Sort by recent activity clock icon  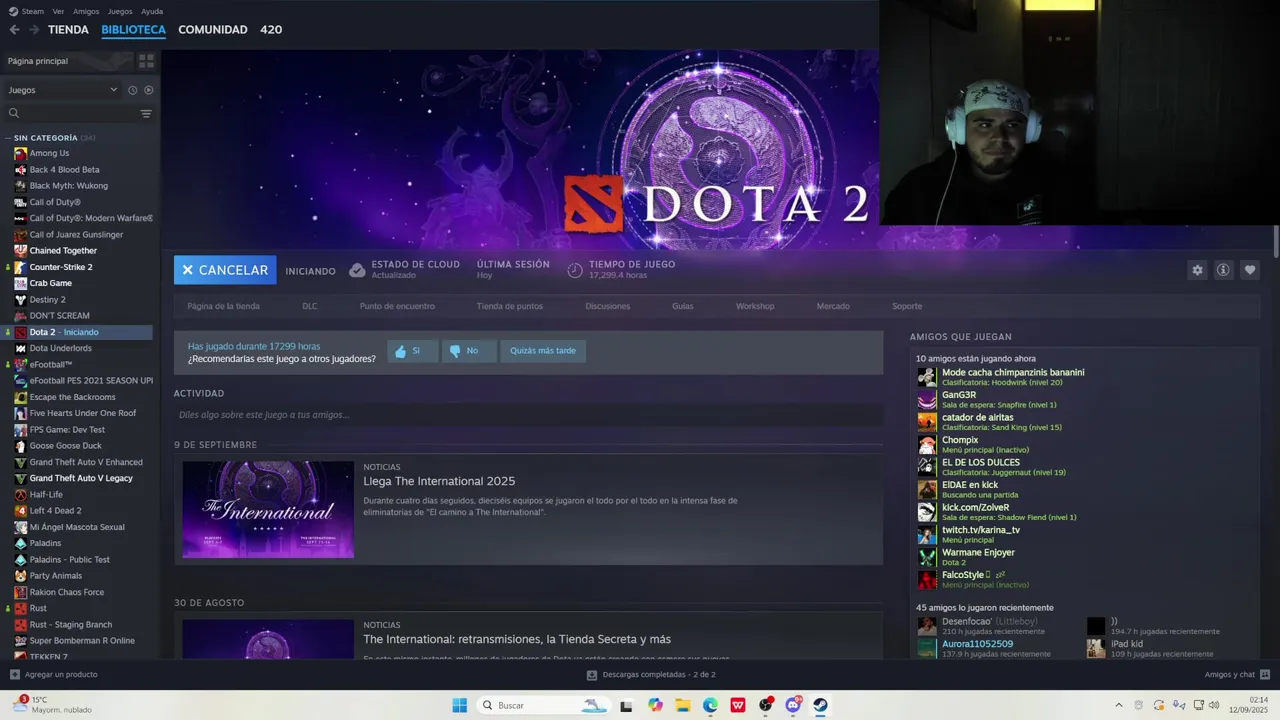[132, 90]
